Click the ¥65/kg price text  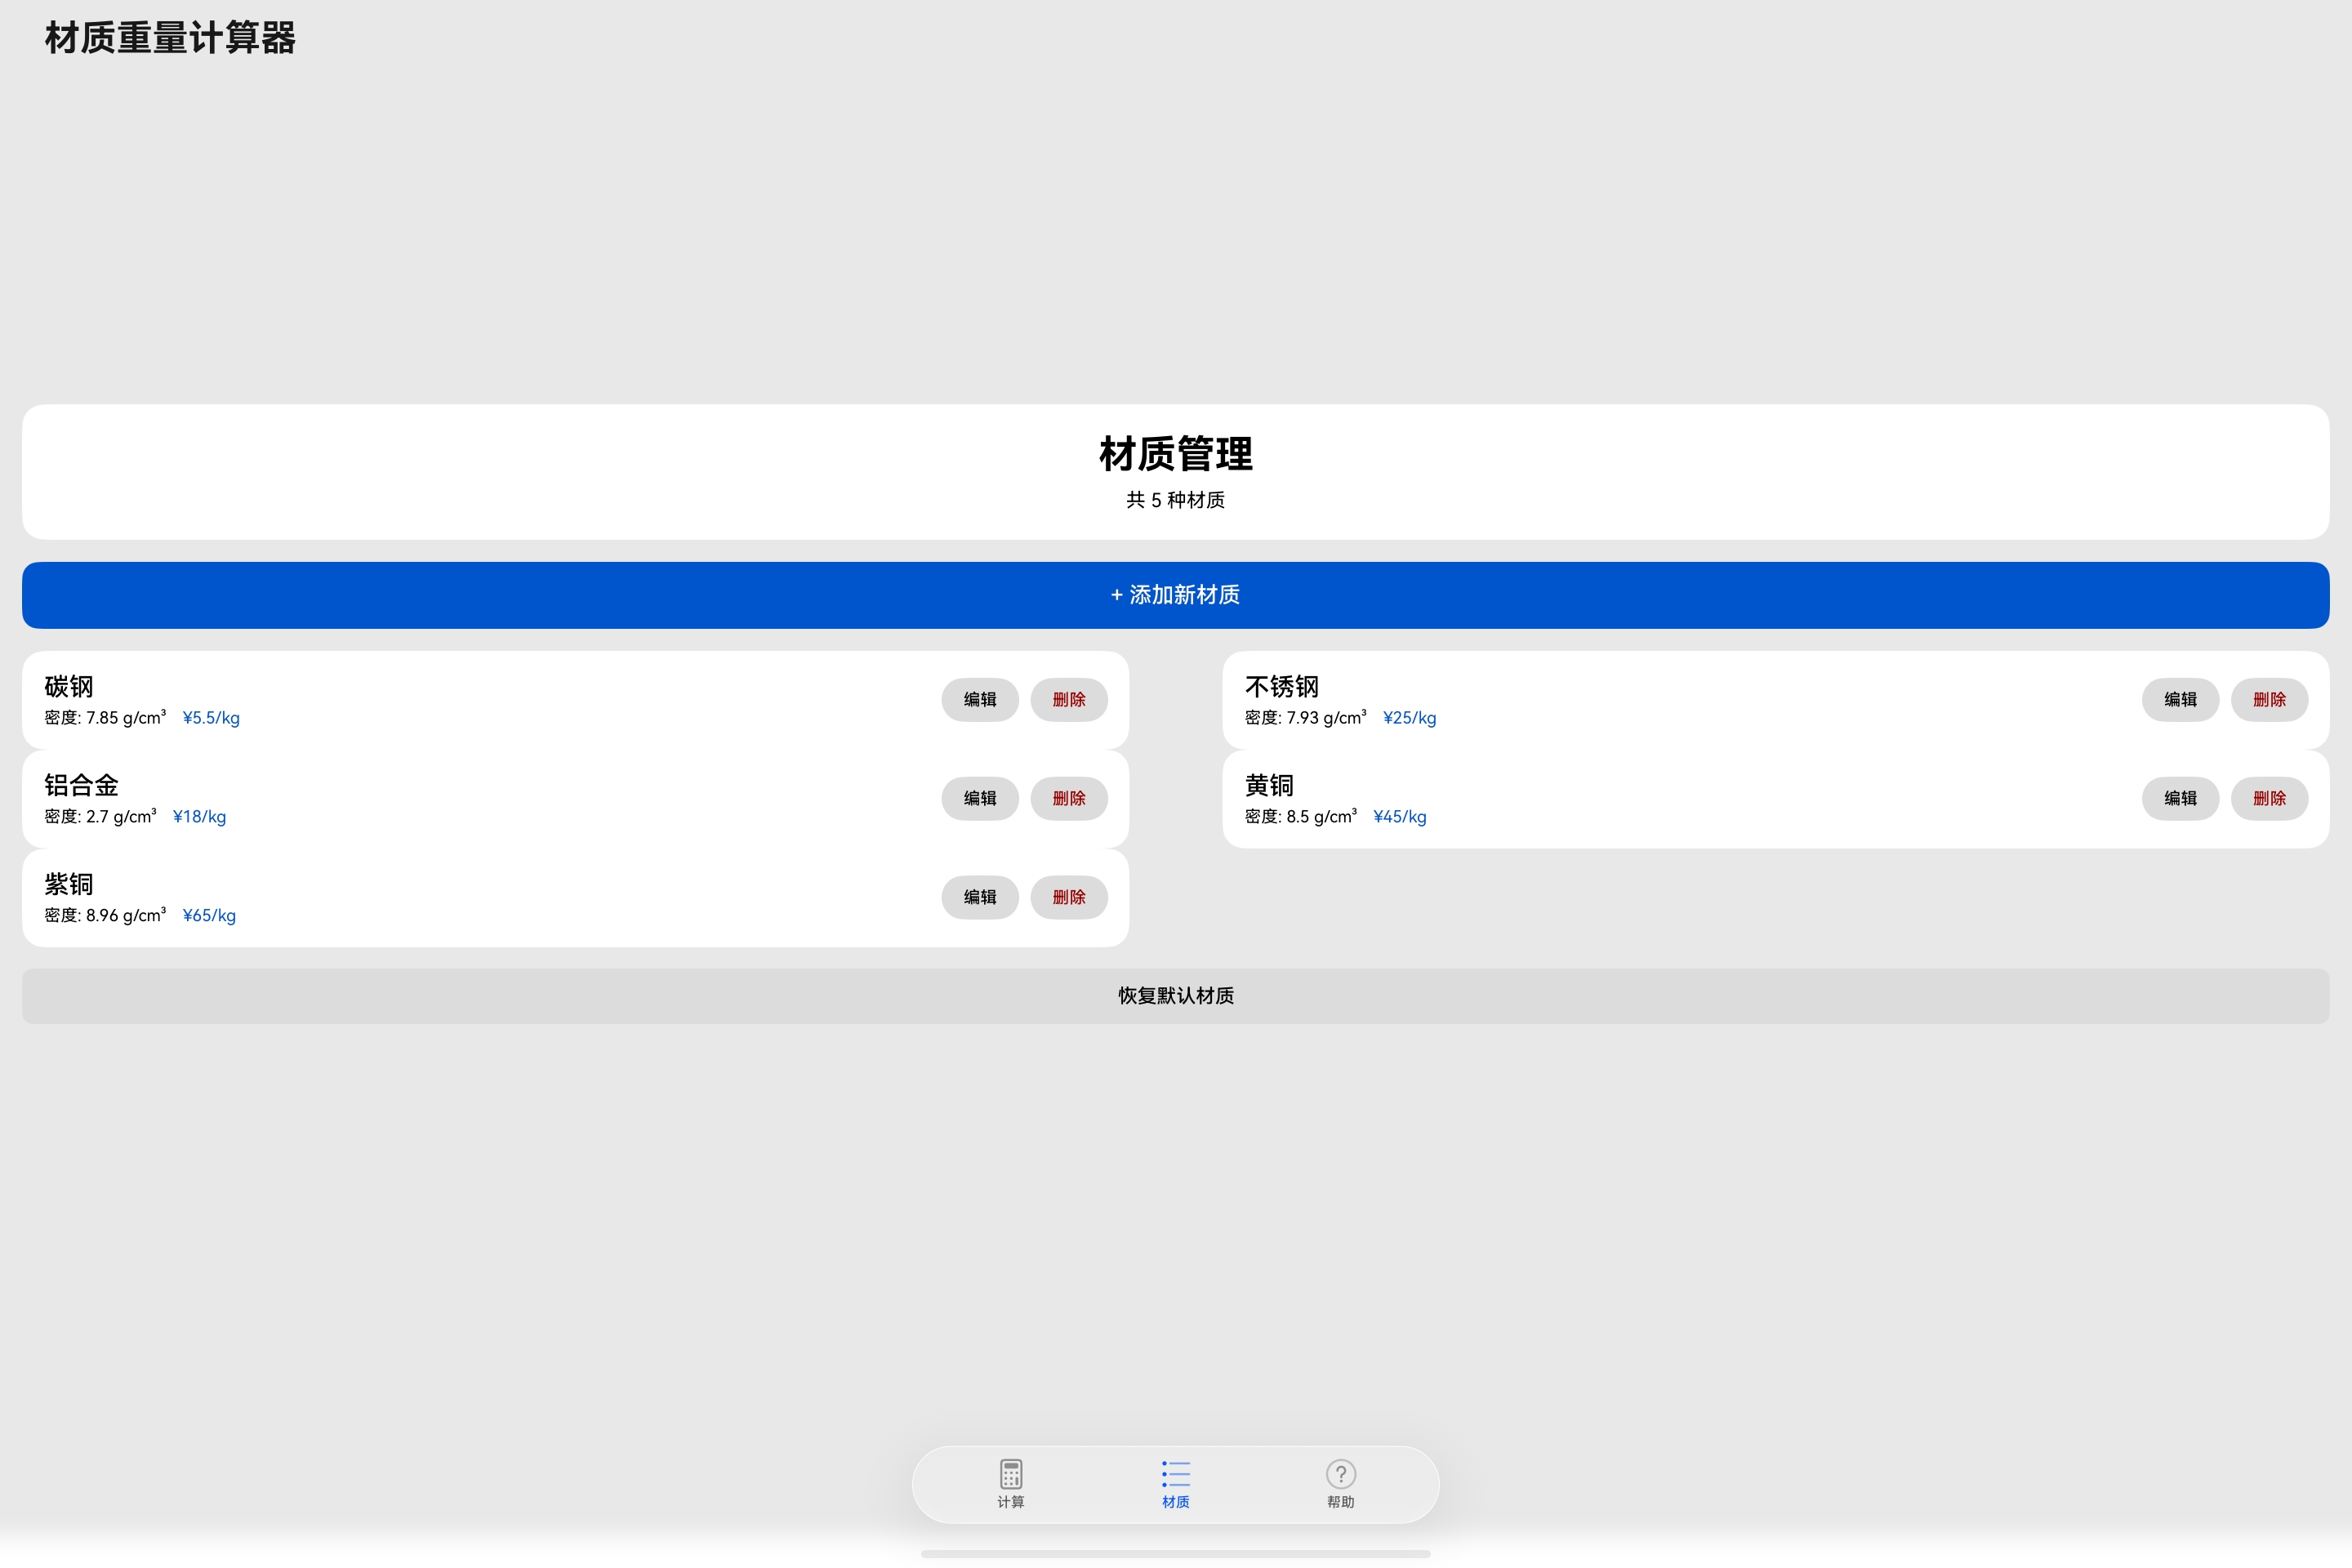[x=209, y=916]
